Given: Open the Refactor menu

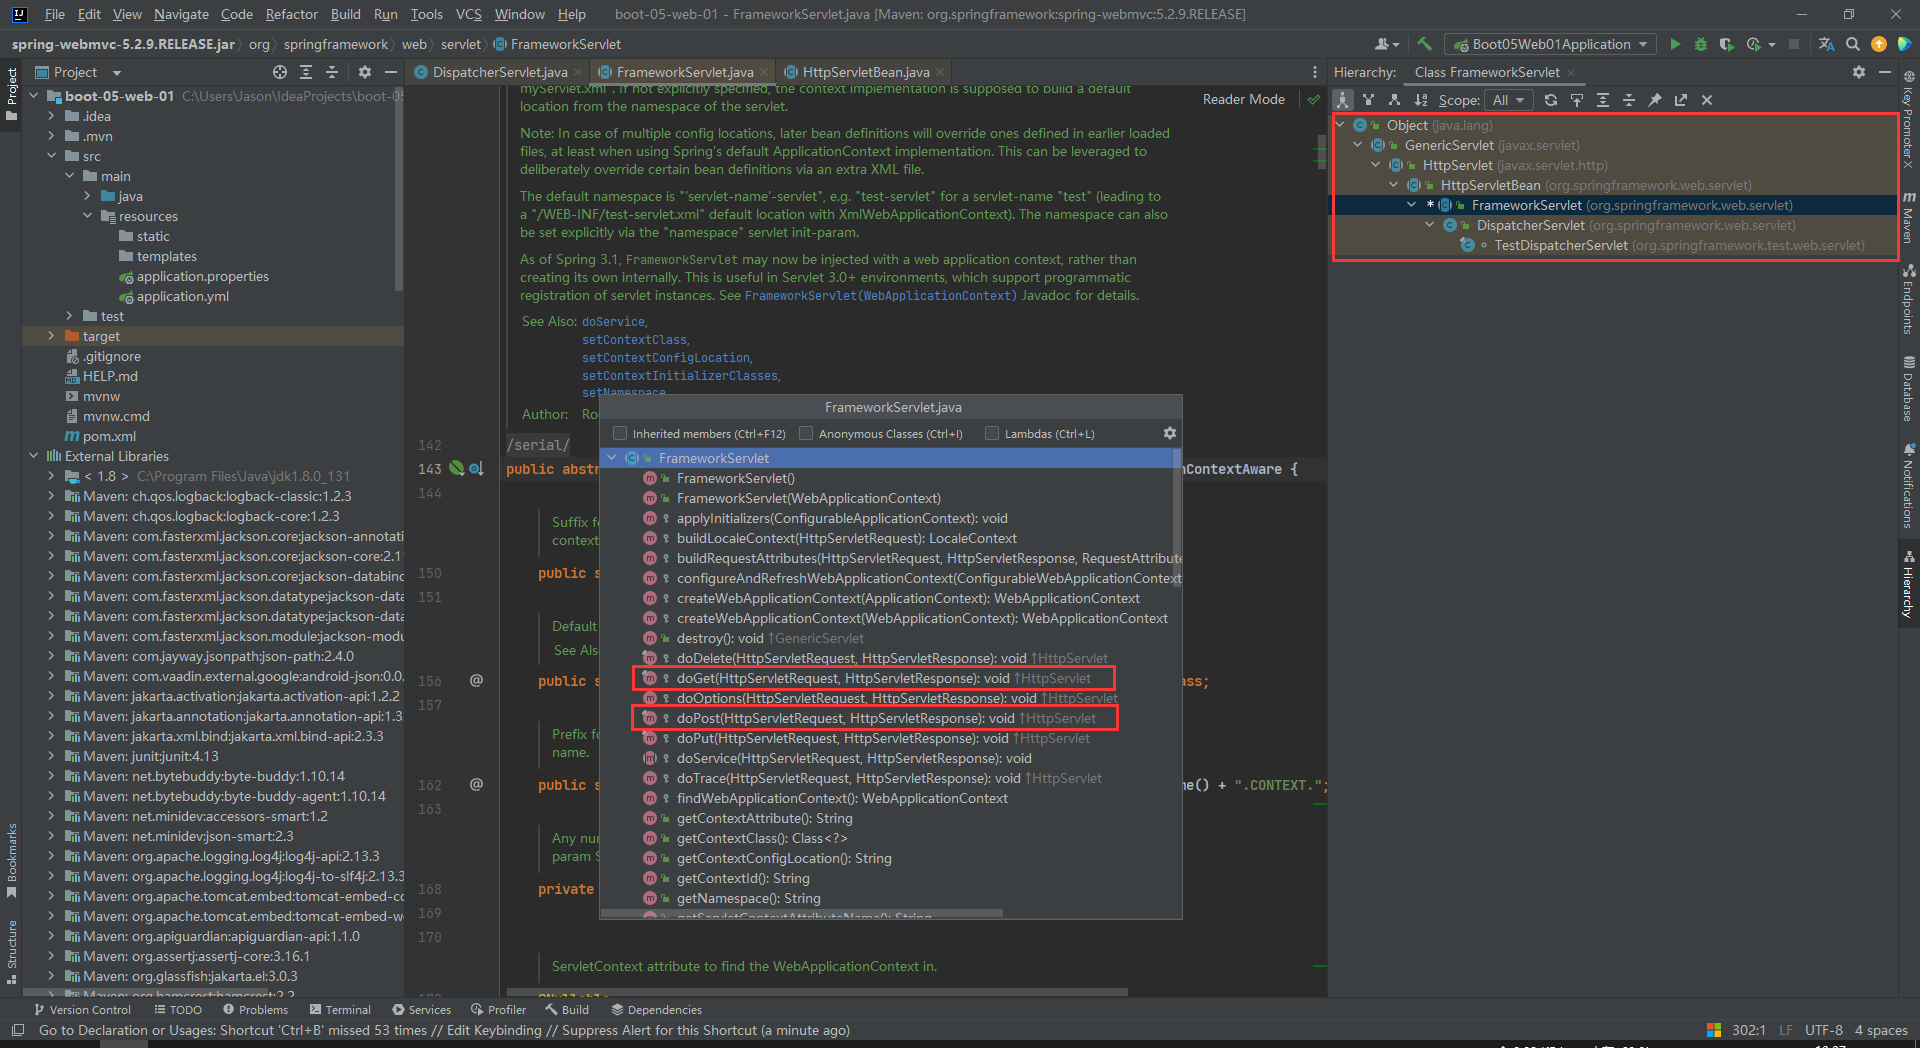Looking at the screenshot, I should 291,14.
